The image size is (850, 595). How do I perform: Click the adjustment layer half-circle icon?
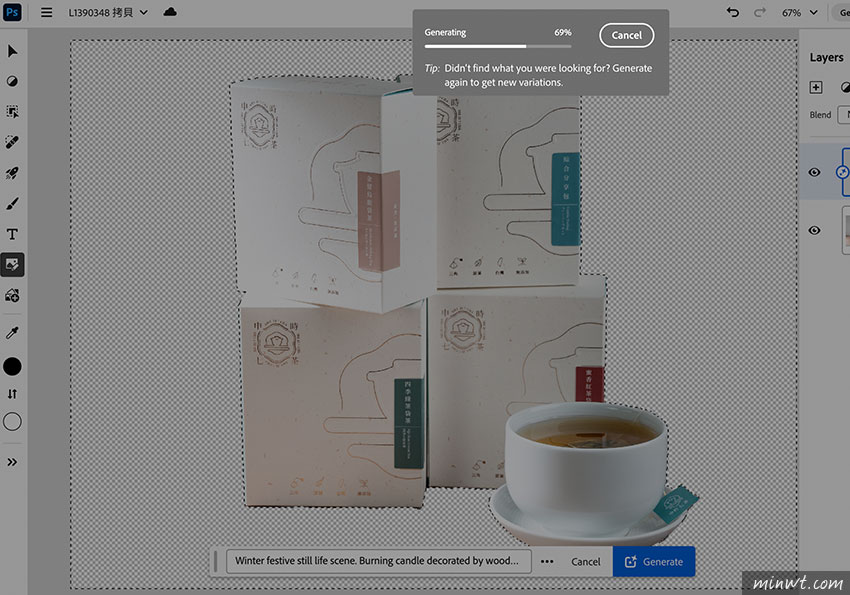(x=845, y=87)
